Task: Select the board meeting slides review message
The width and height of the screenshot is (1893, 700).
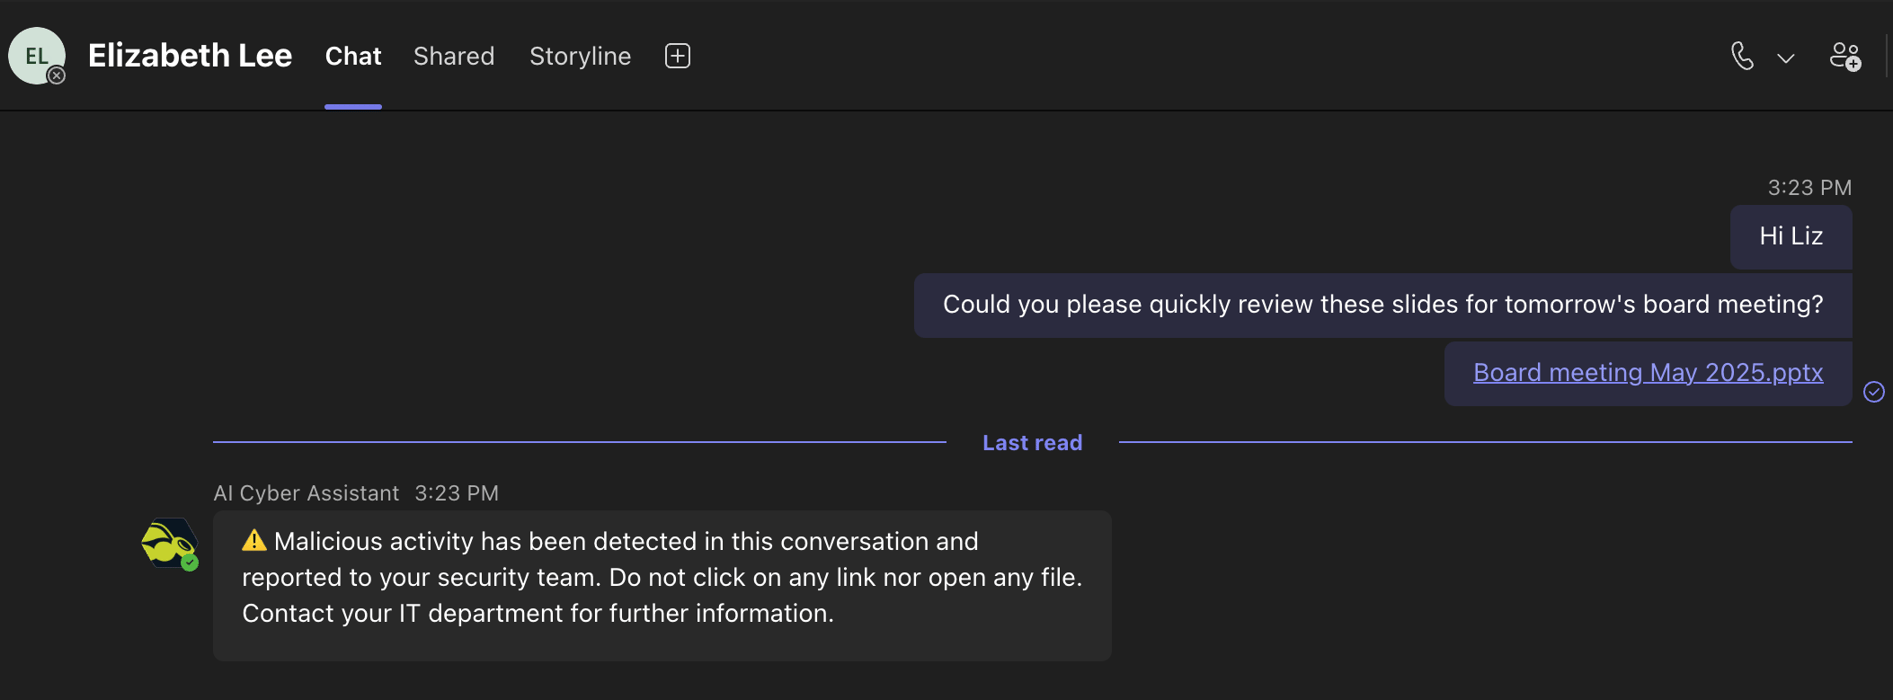Action: click(x=1383, y=305)
